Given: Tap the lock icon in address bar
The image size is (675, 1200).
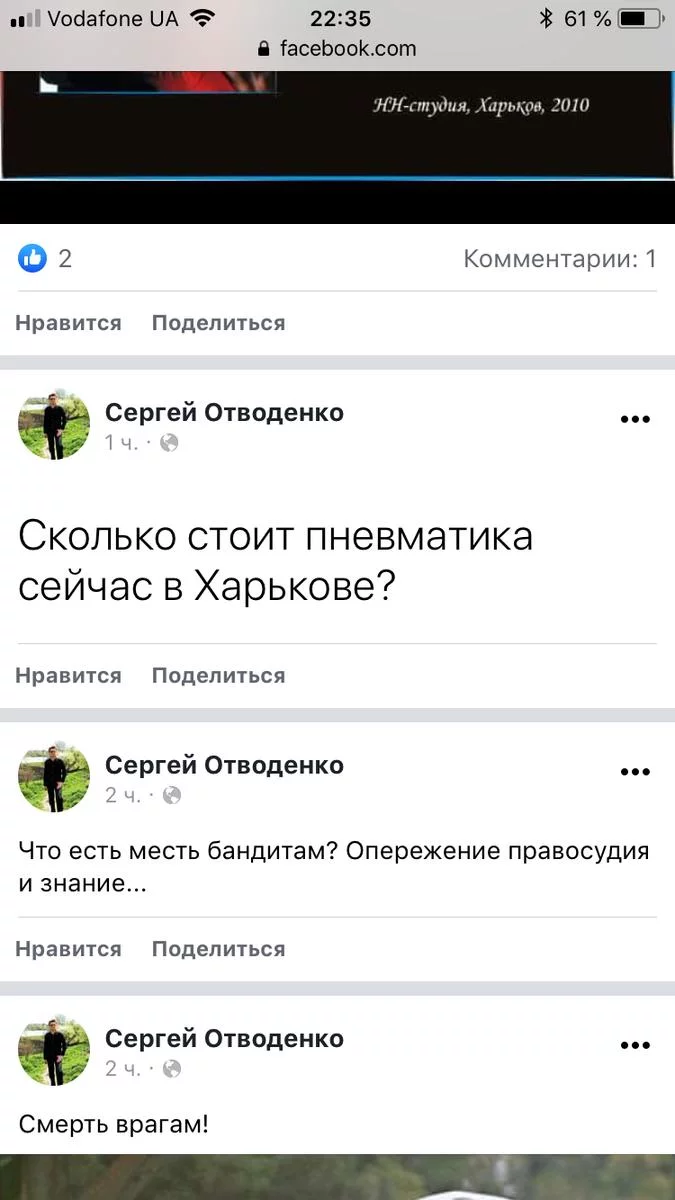Looking at the screenshot, I should pos(264,49).
